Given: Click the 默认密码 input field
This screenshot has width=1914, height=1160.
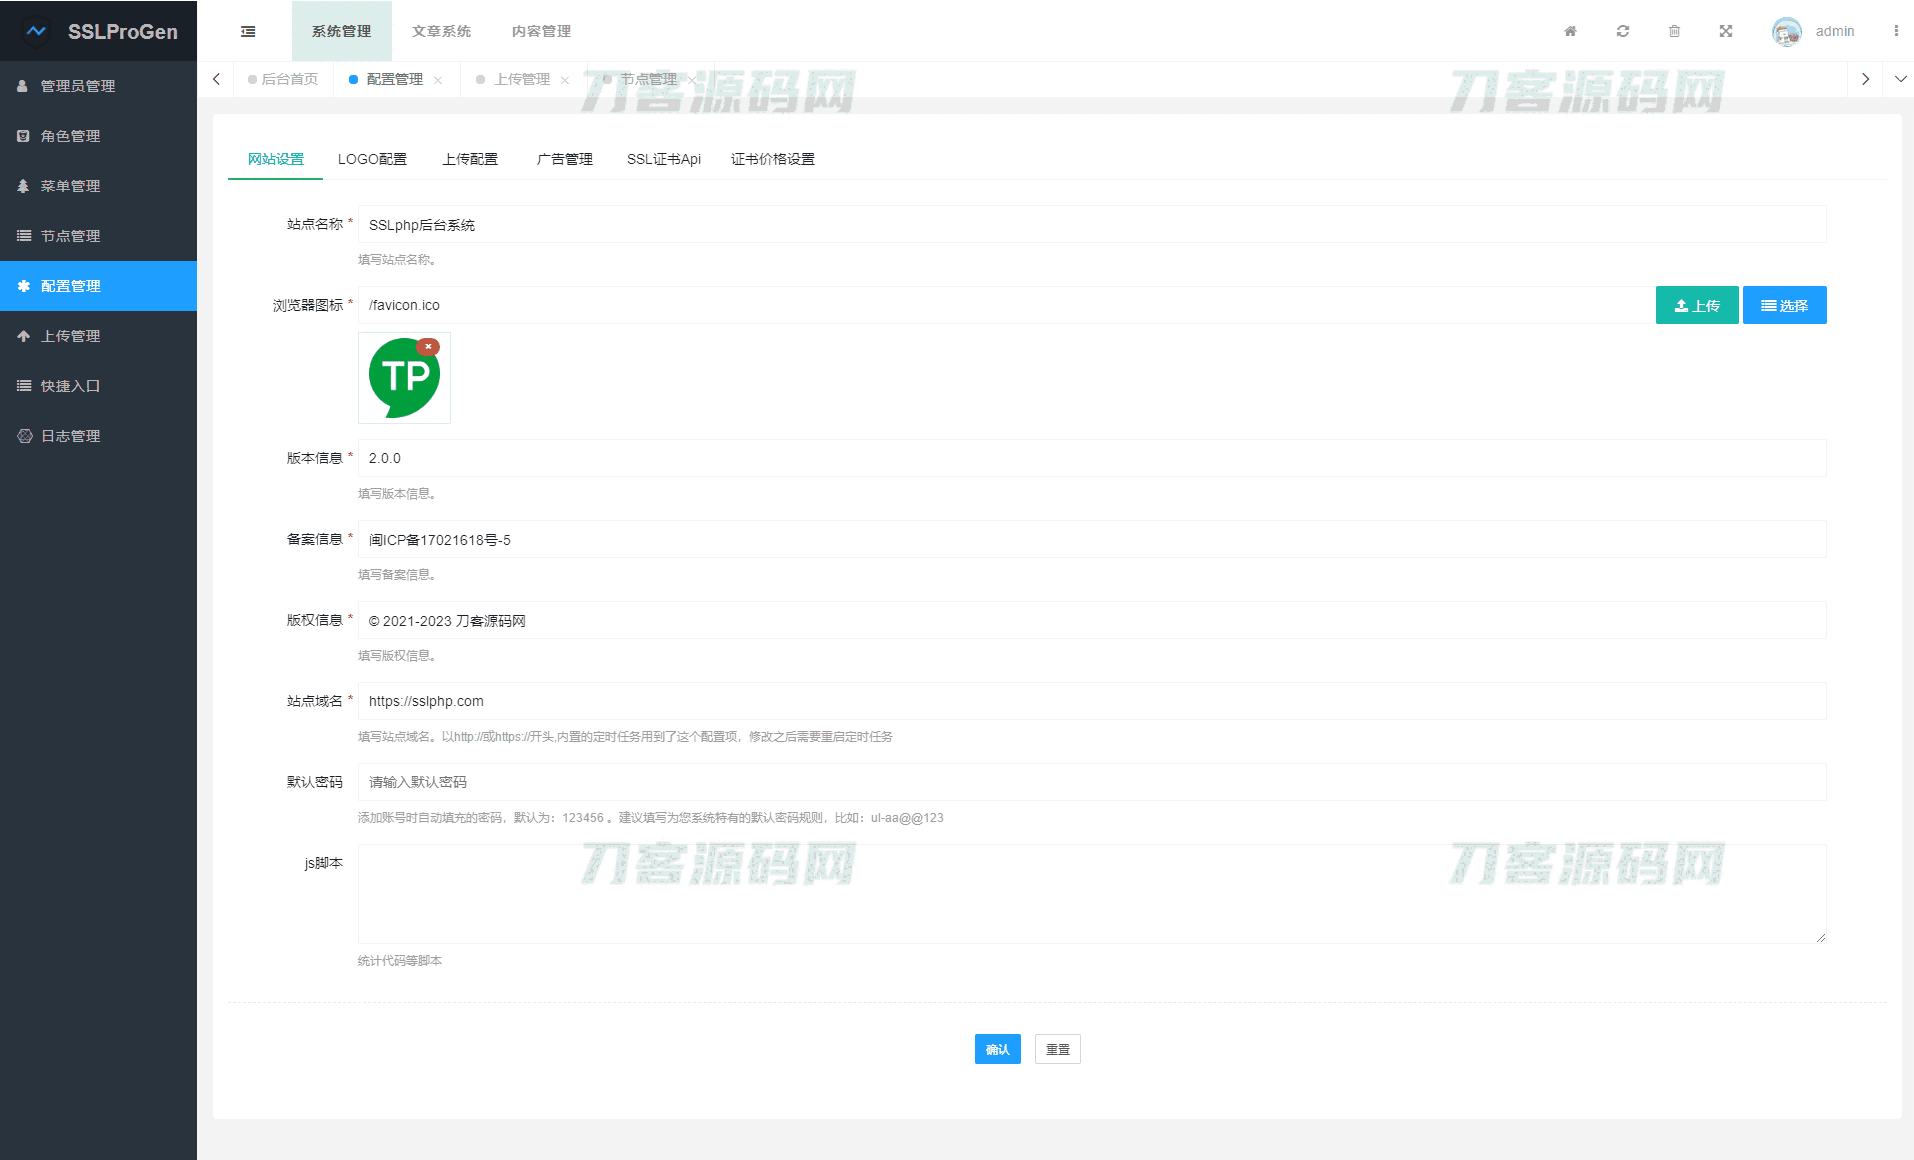Looking at the screenshot, I should pos(1092,782).
